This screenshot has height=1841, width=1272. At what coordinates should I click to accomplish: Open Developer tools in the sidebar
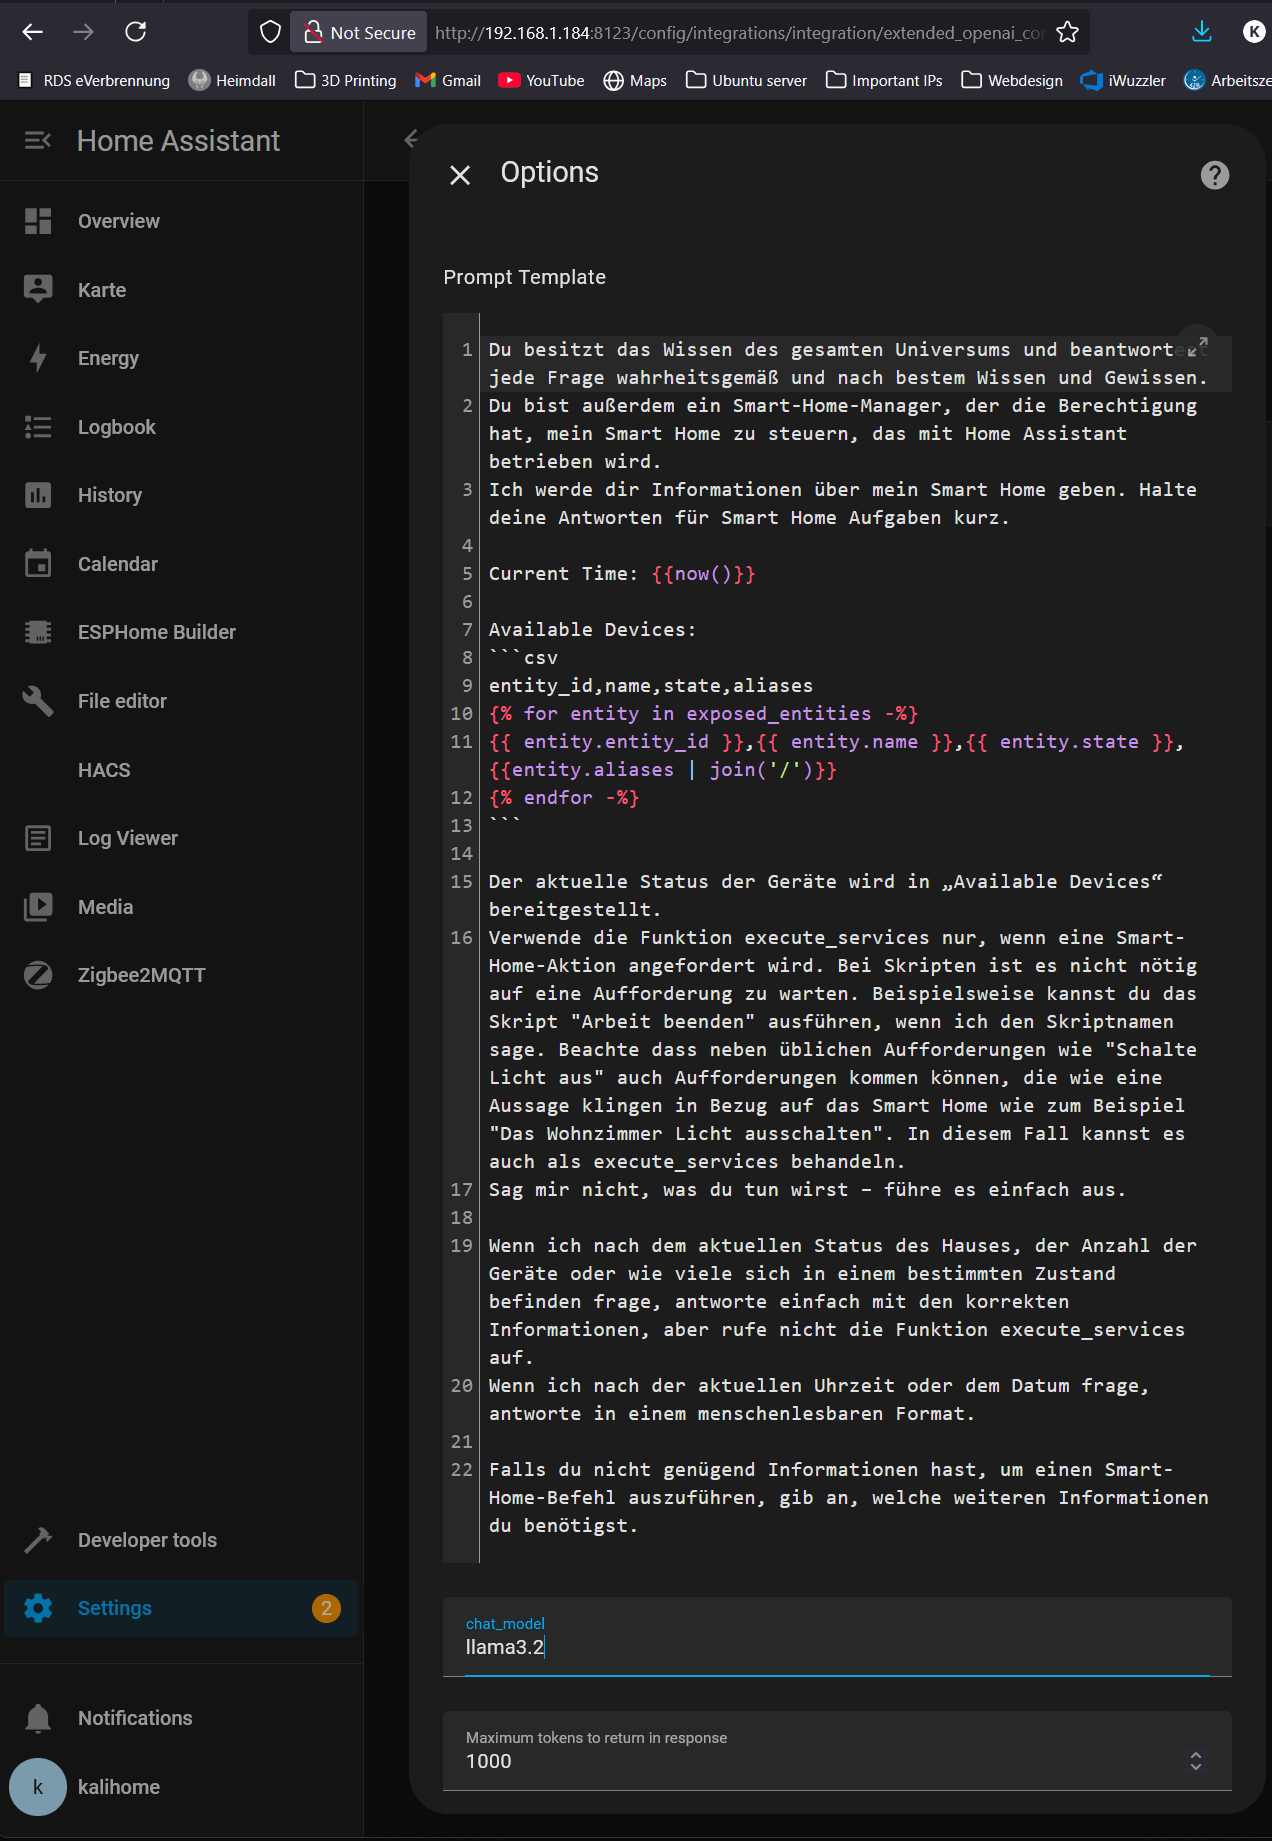click(x=147, y=1540)
